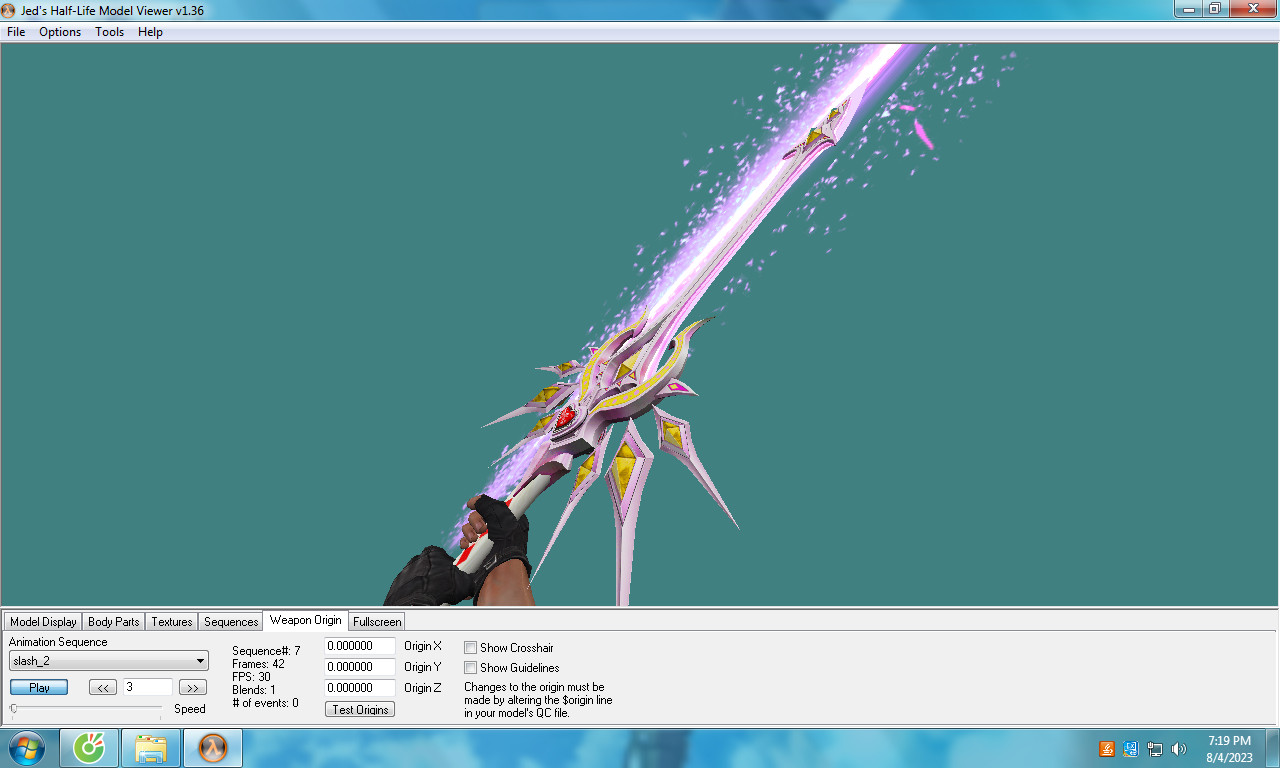Open Windows Explorer from the taskbar
The width and height of the screenshot is (1280, 768).
coord(150,747)
